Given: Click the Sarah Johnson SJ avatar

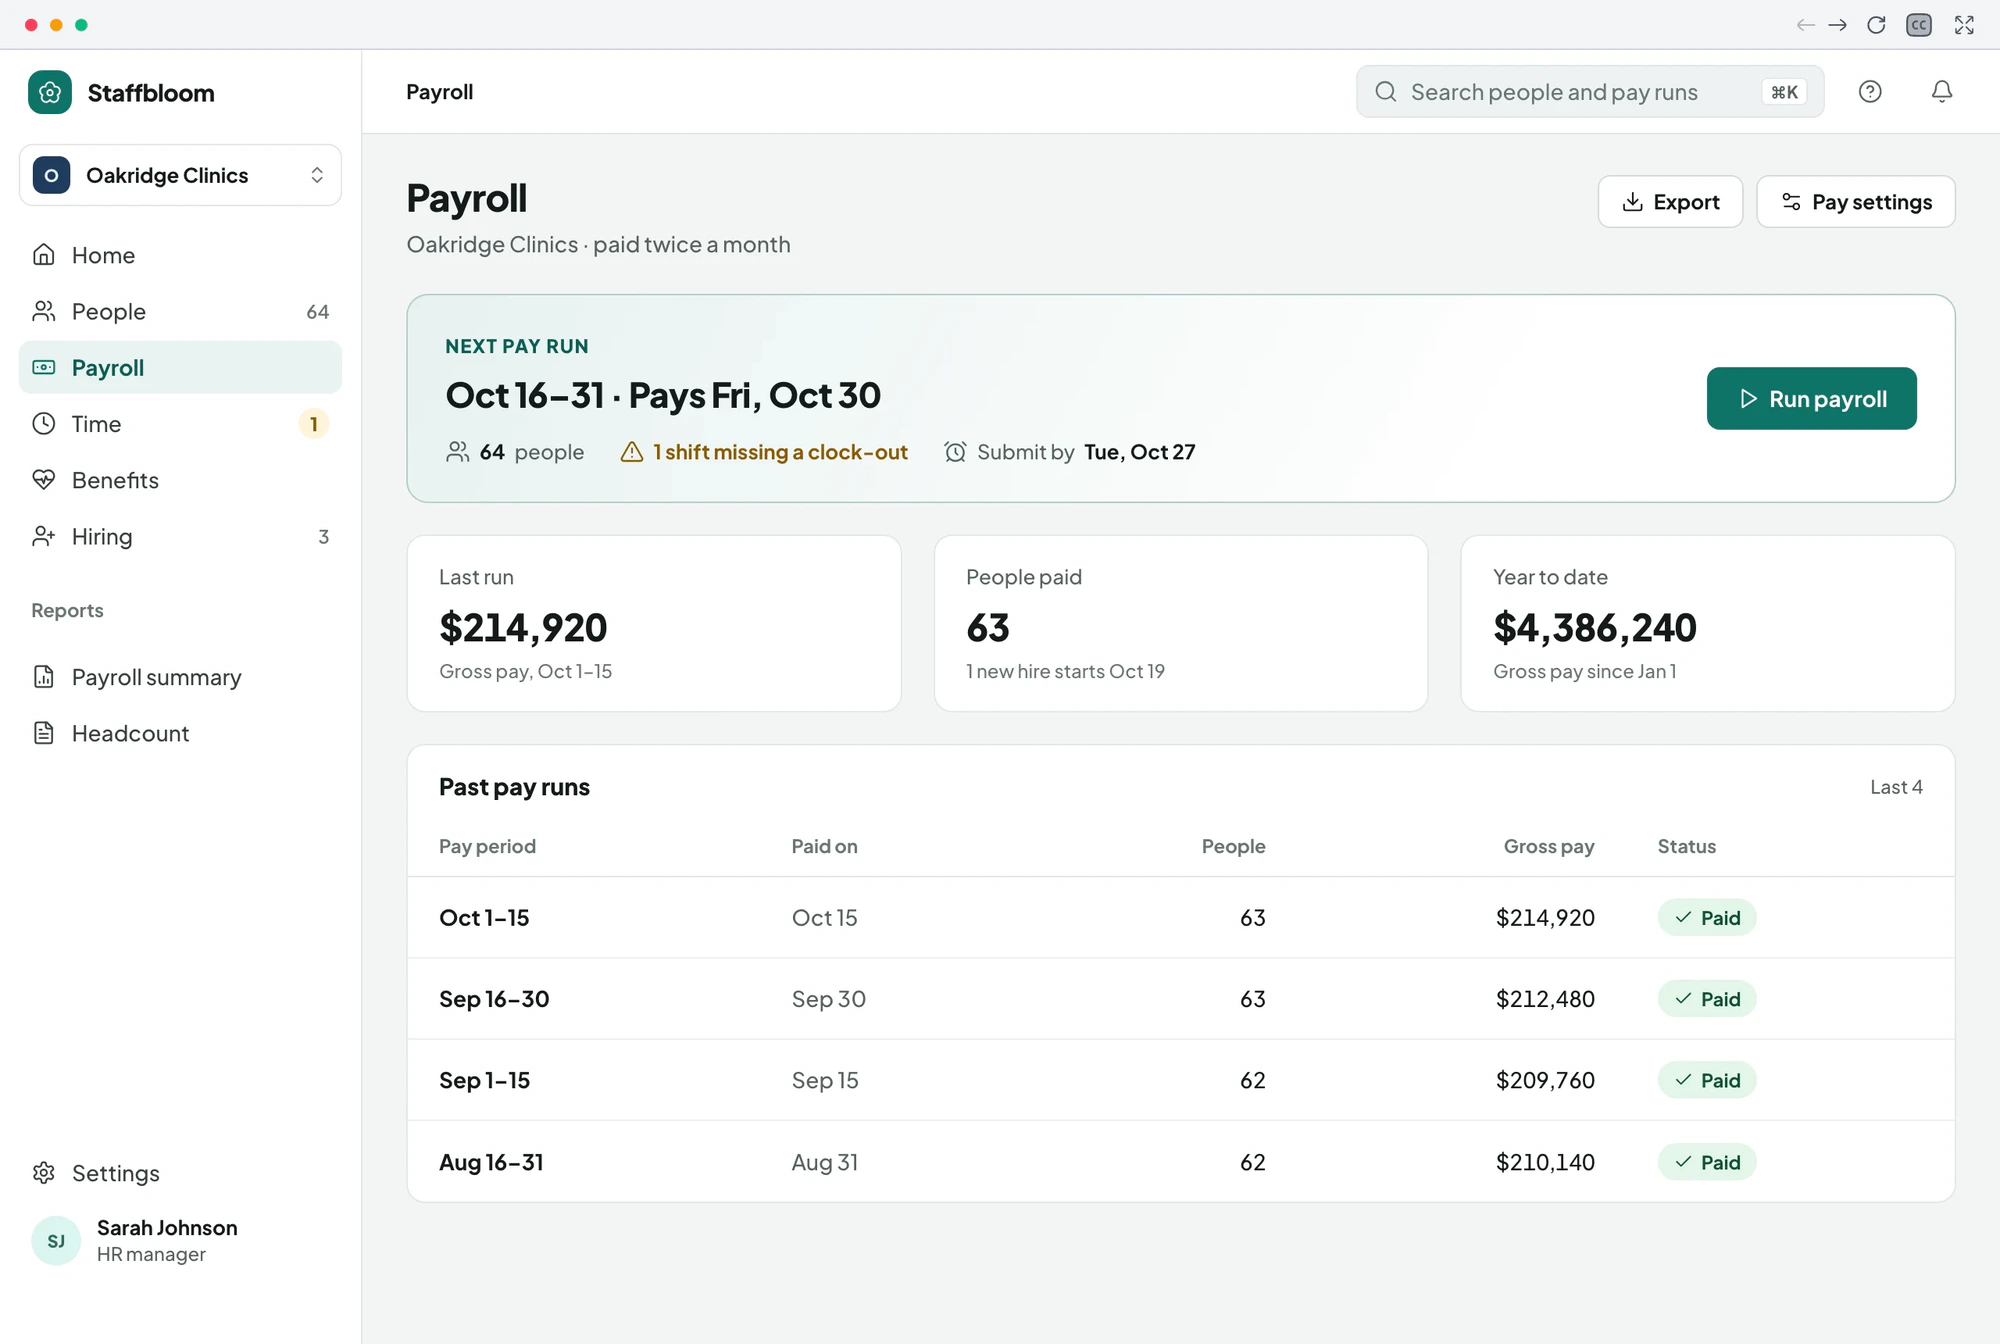Looking at the screenshot, I should point(56,1241).
